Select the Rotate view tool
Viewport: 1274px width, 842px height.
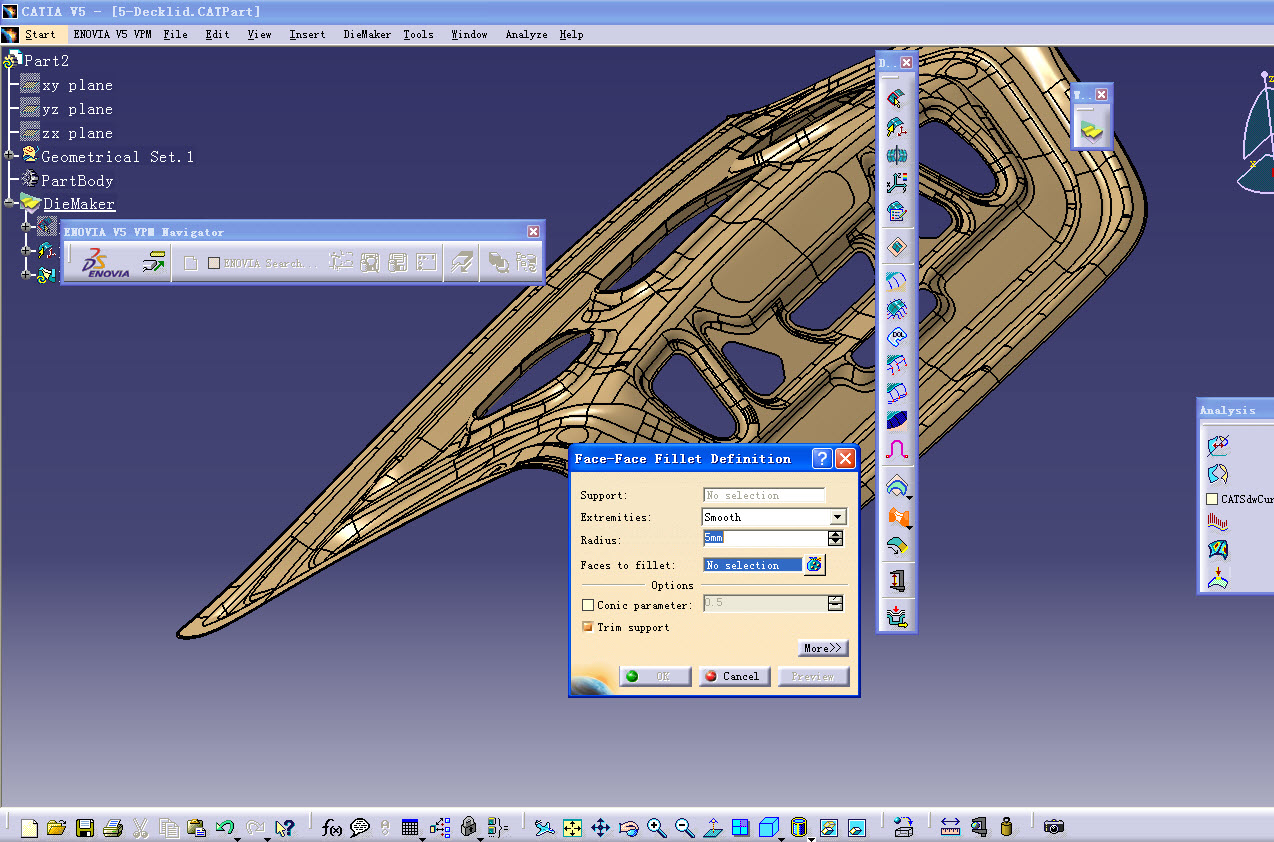coord(628,827)
